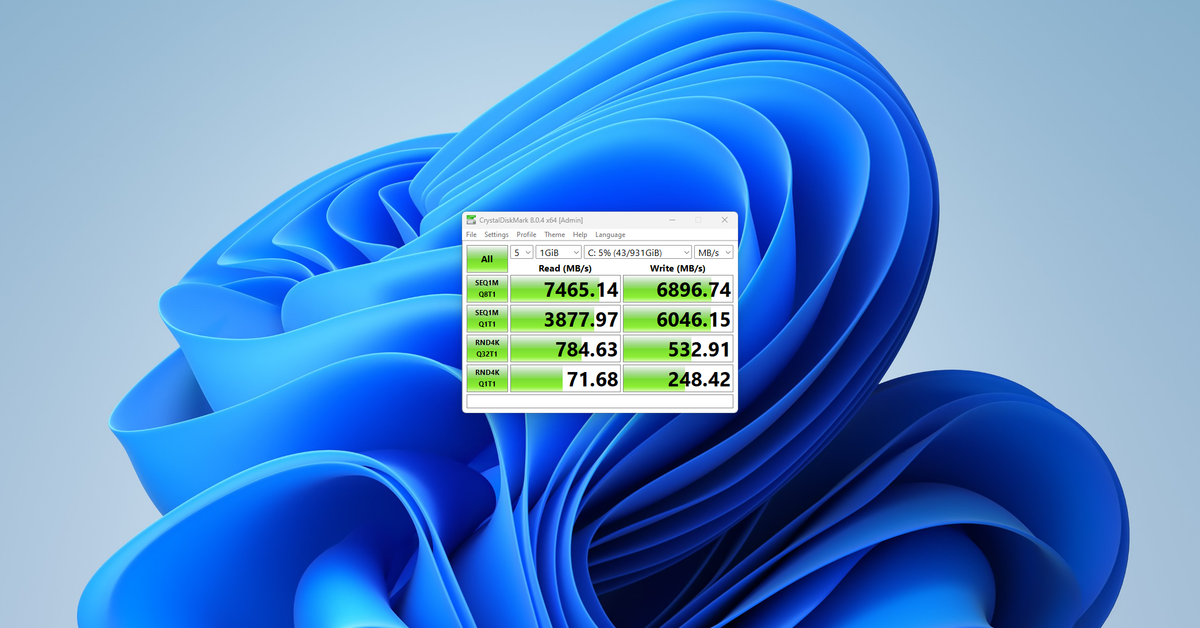Screen dimensions: 1200x628
Task: Select the 784.63 read result
Action: 565,349
